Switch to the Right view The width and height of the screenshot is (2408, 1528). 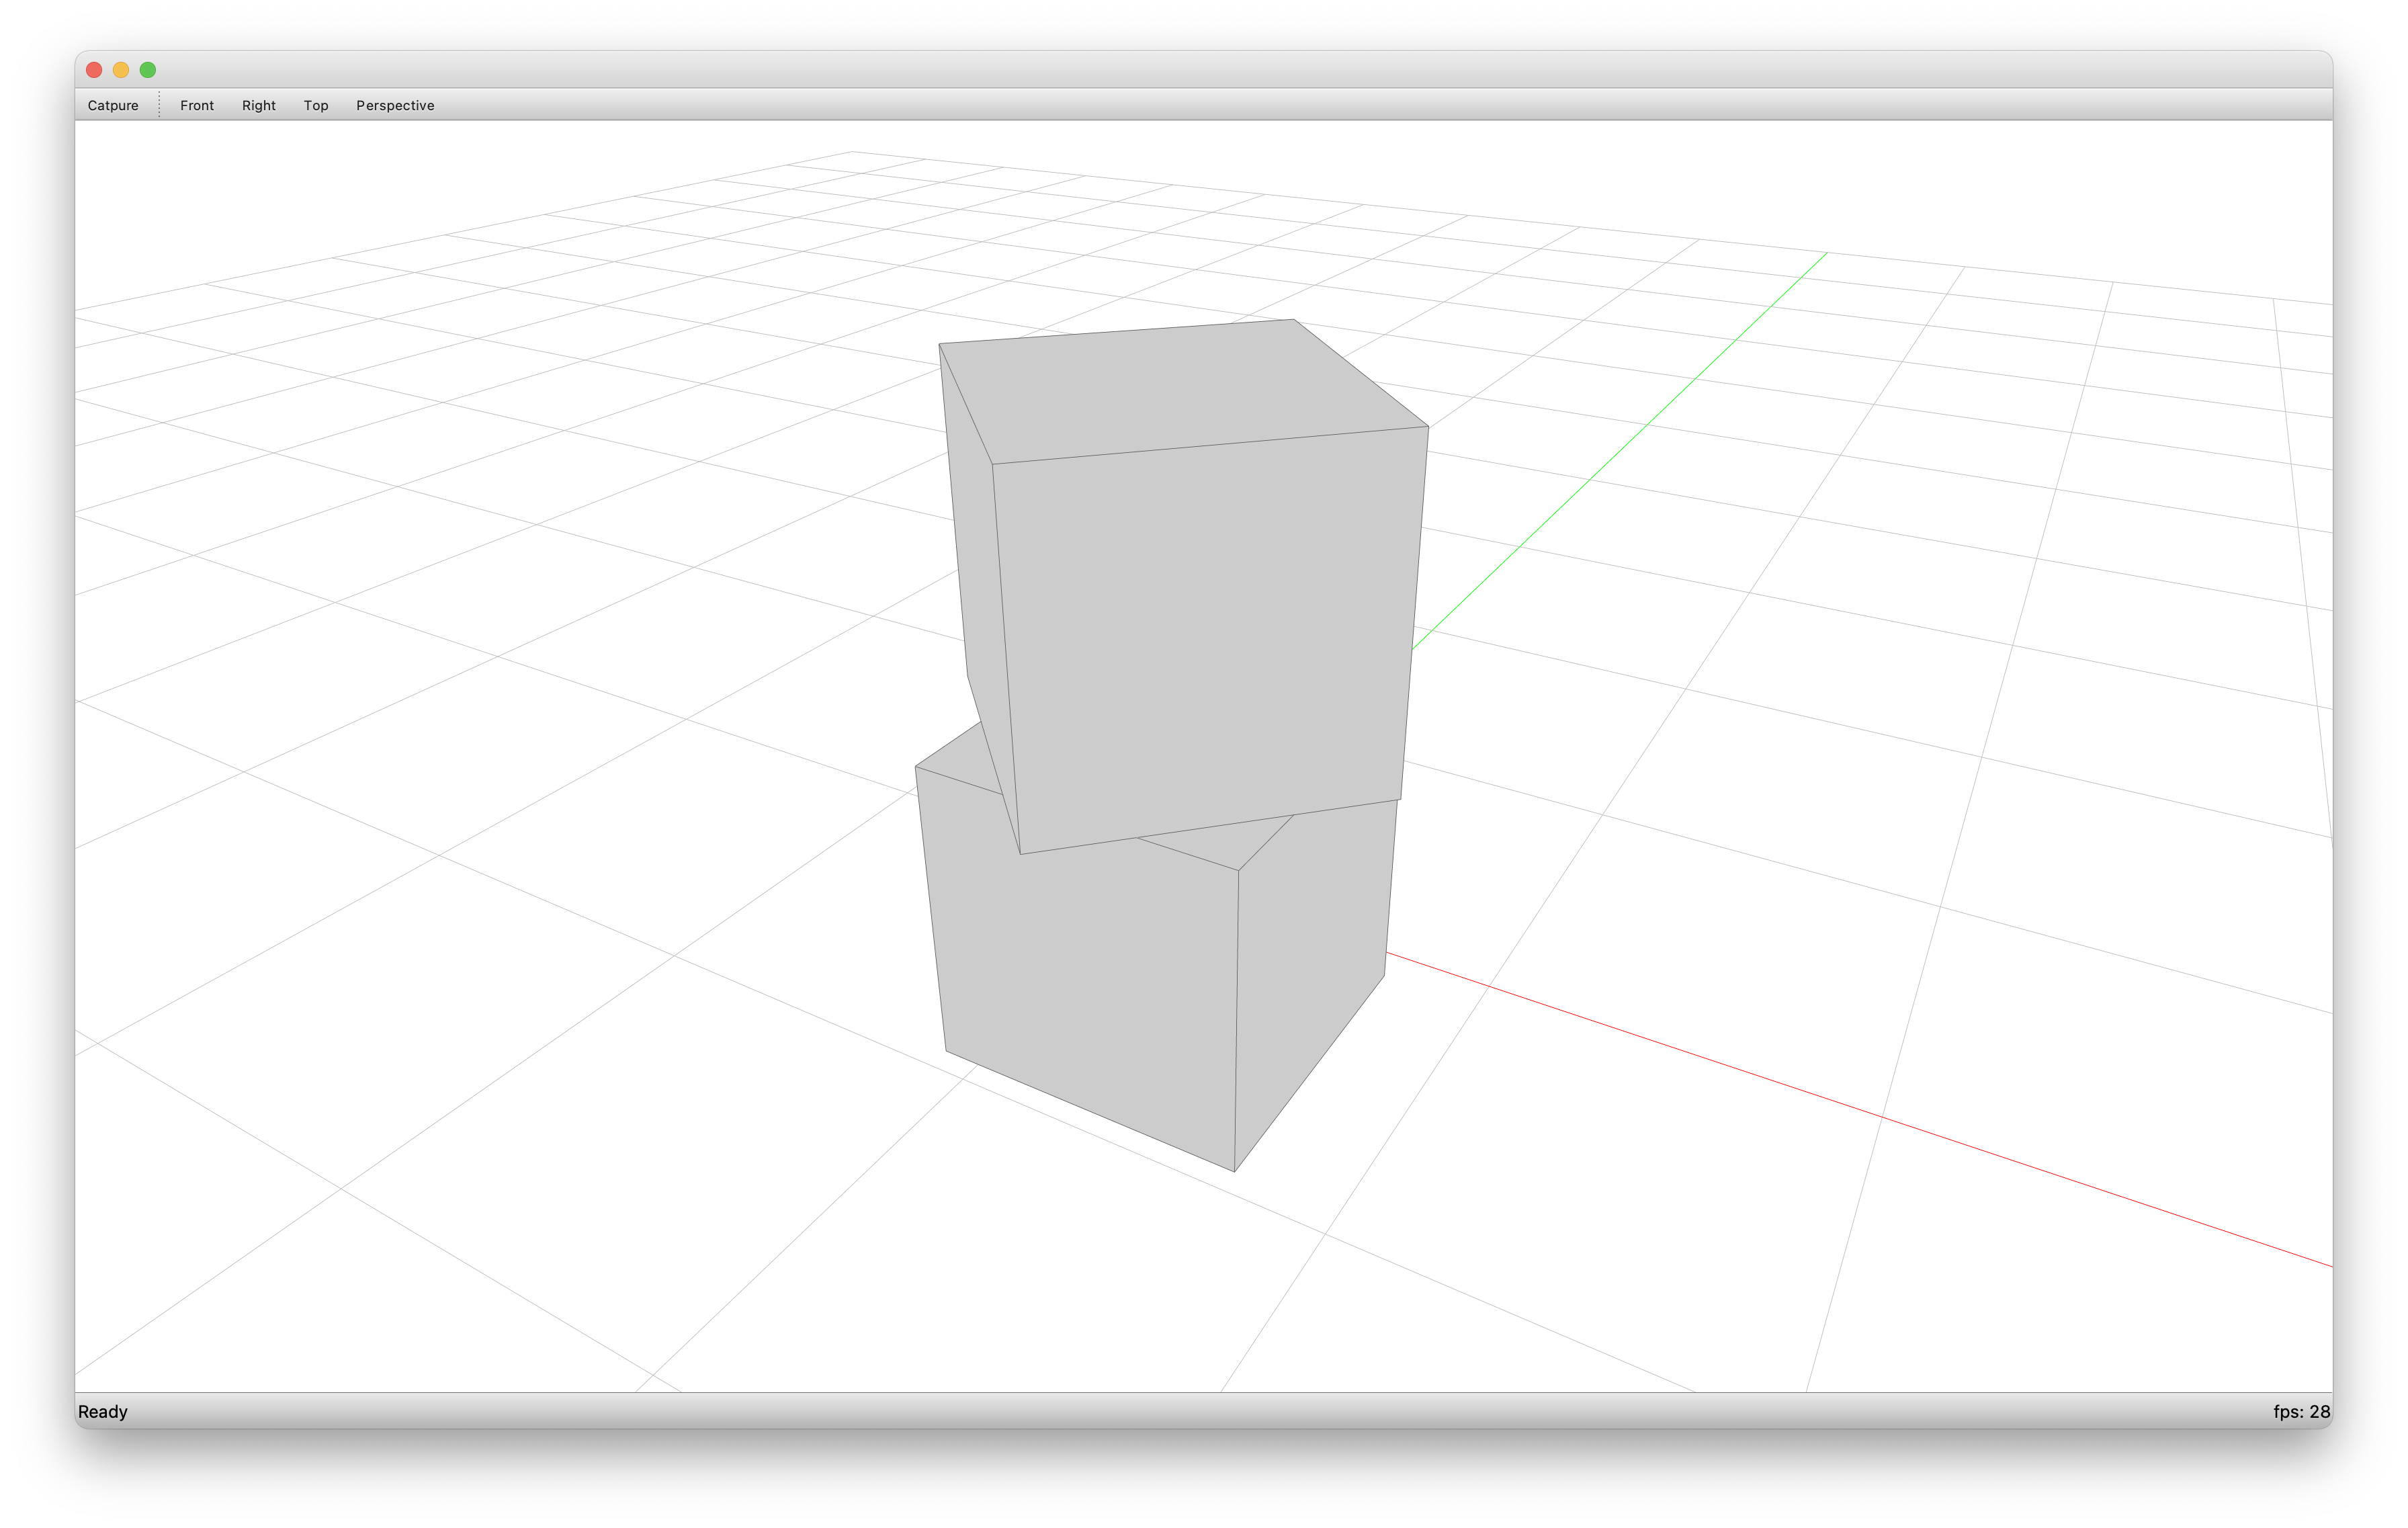[x=258, y=105]
